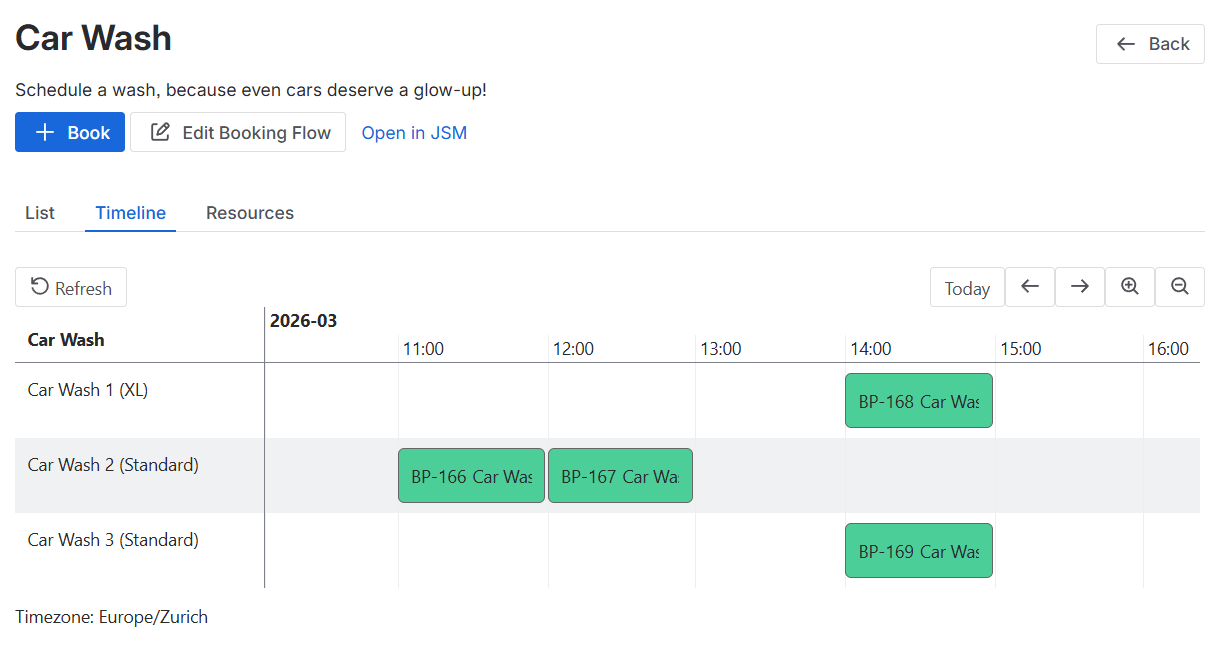Screen dimensions: 1223x647
Task: Go to previous timeline period arrow
Action: [1030, 287]
